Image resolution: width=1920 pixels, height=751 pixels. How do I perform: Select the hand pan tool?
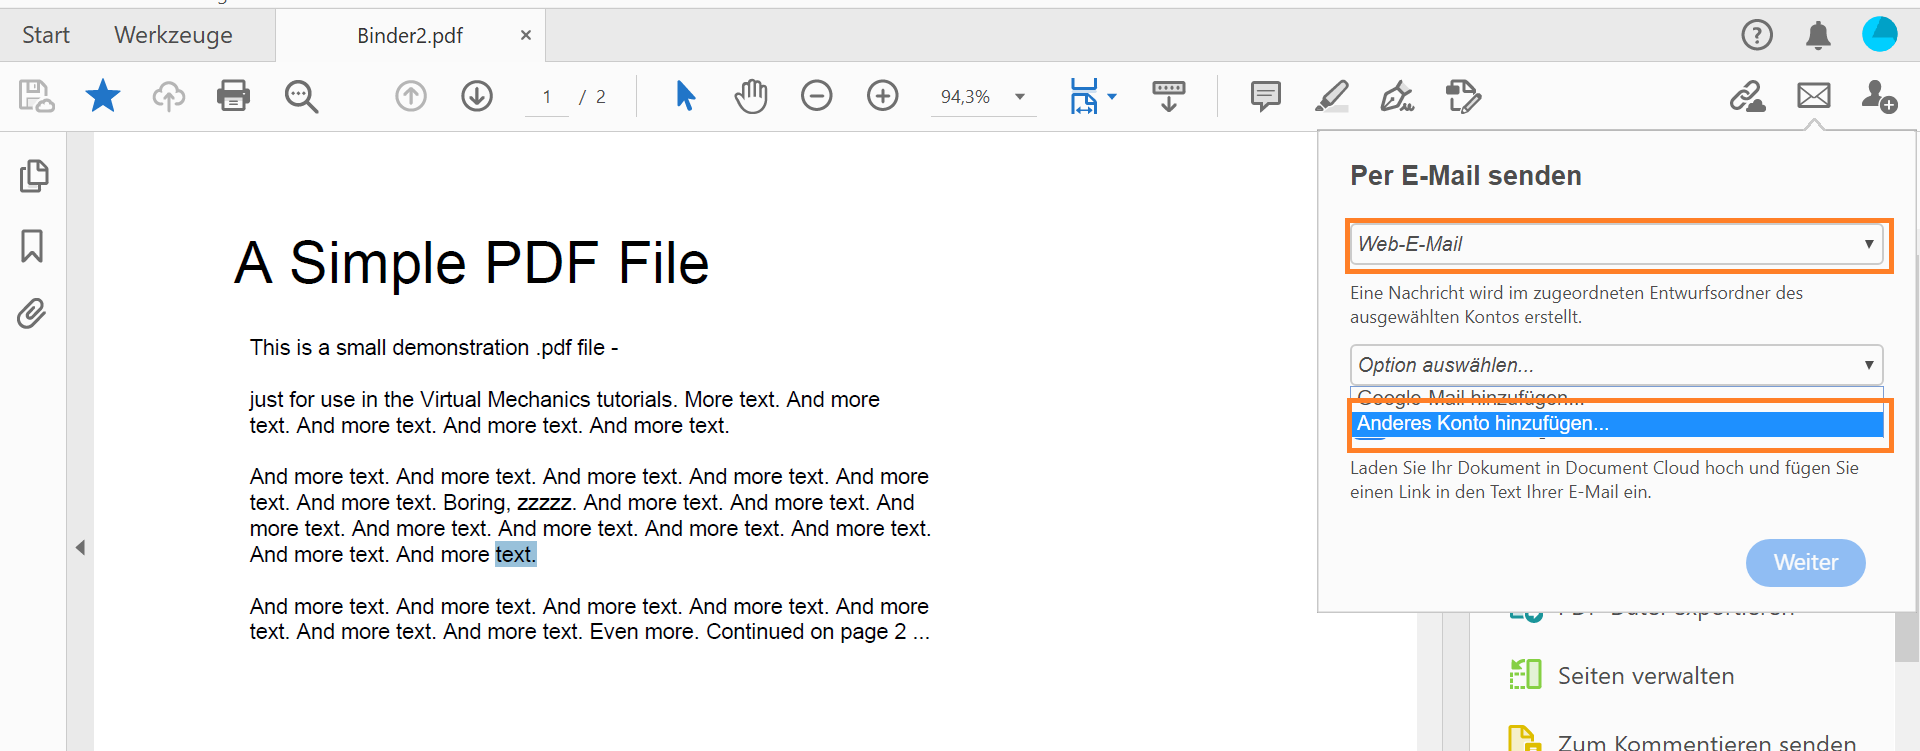(x=750, y=96)
